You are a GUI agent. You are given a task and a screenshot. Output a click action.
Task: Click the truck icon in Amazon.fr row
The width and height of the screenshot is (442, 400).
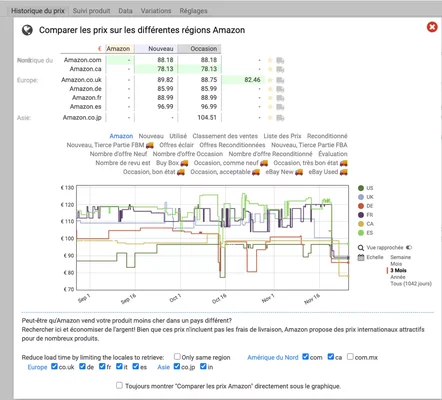point(280,98)
